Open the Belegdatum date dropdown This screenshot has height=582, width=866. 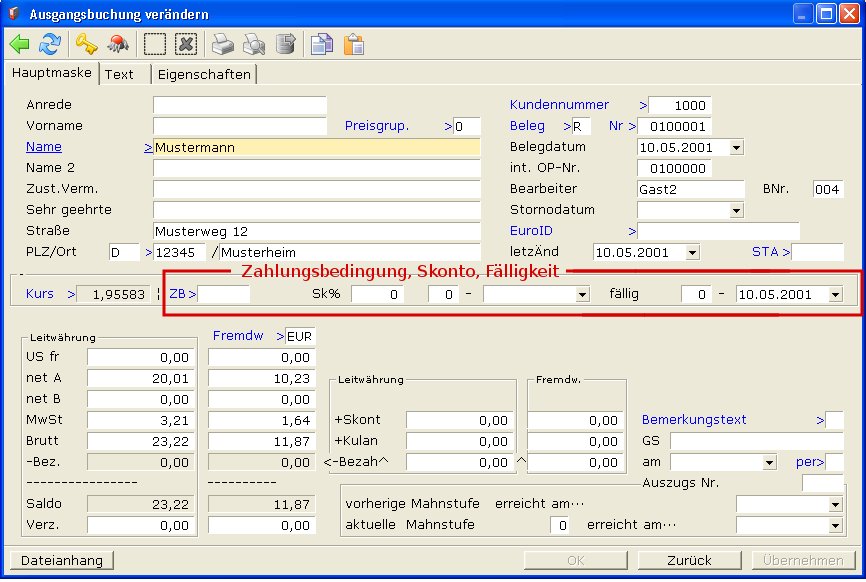(737, 147)
